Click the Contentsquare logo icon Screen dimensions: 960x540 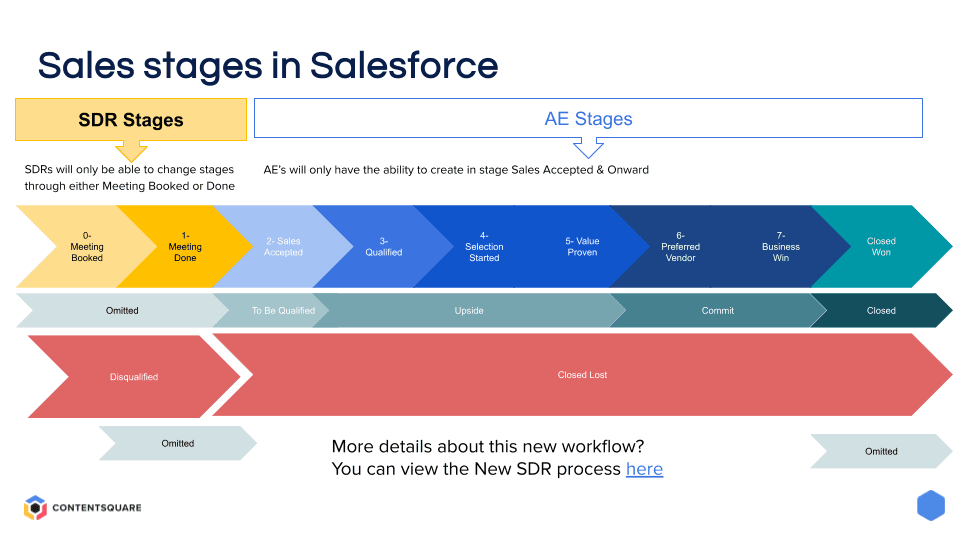coord(35,508)
